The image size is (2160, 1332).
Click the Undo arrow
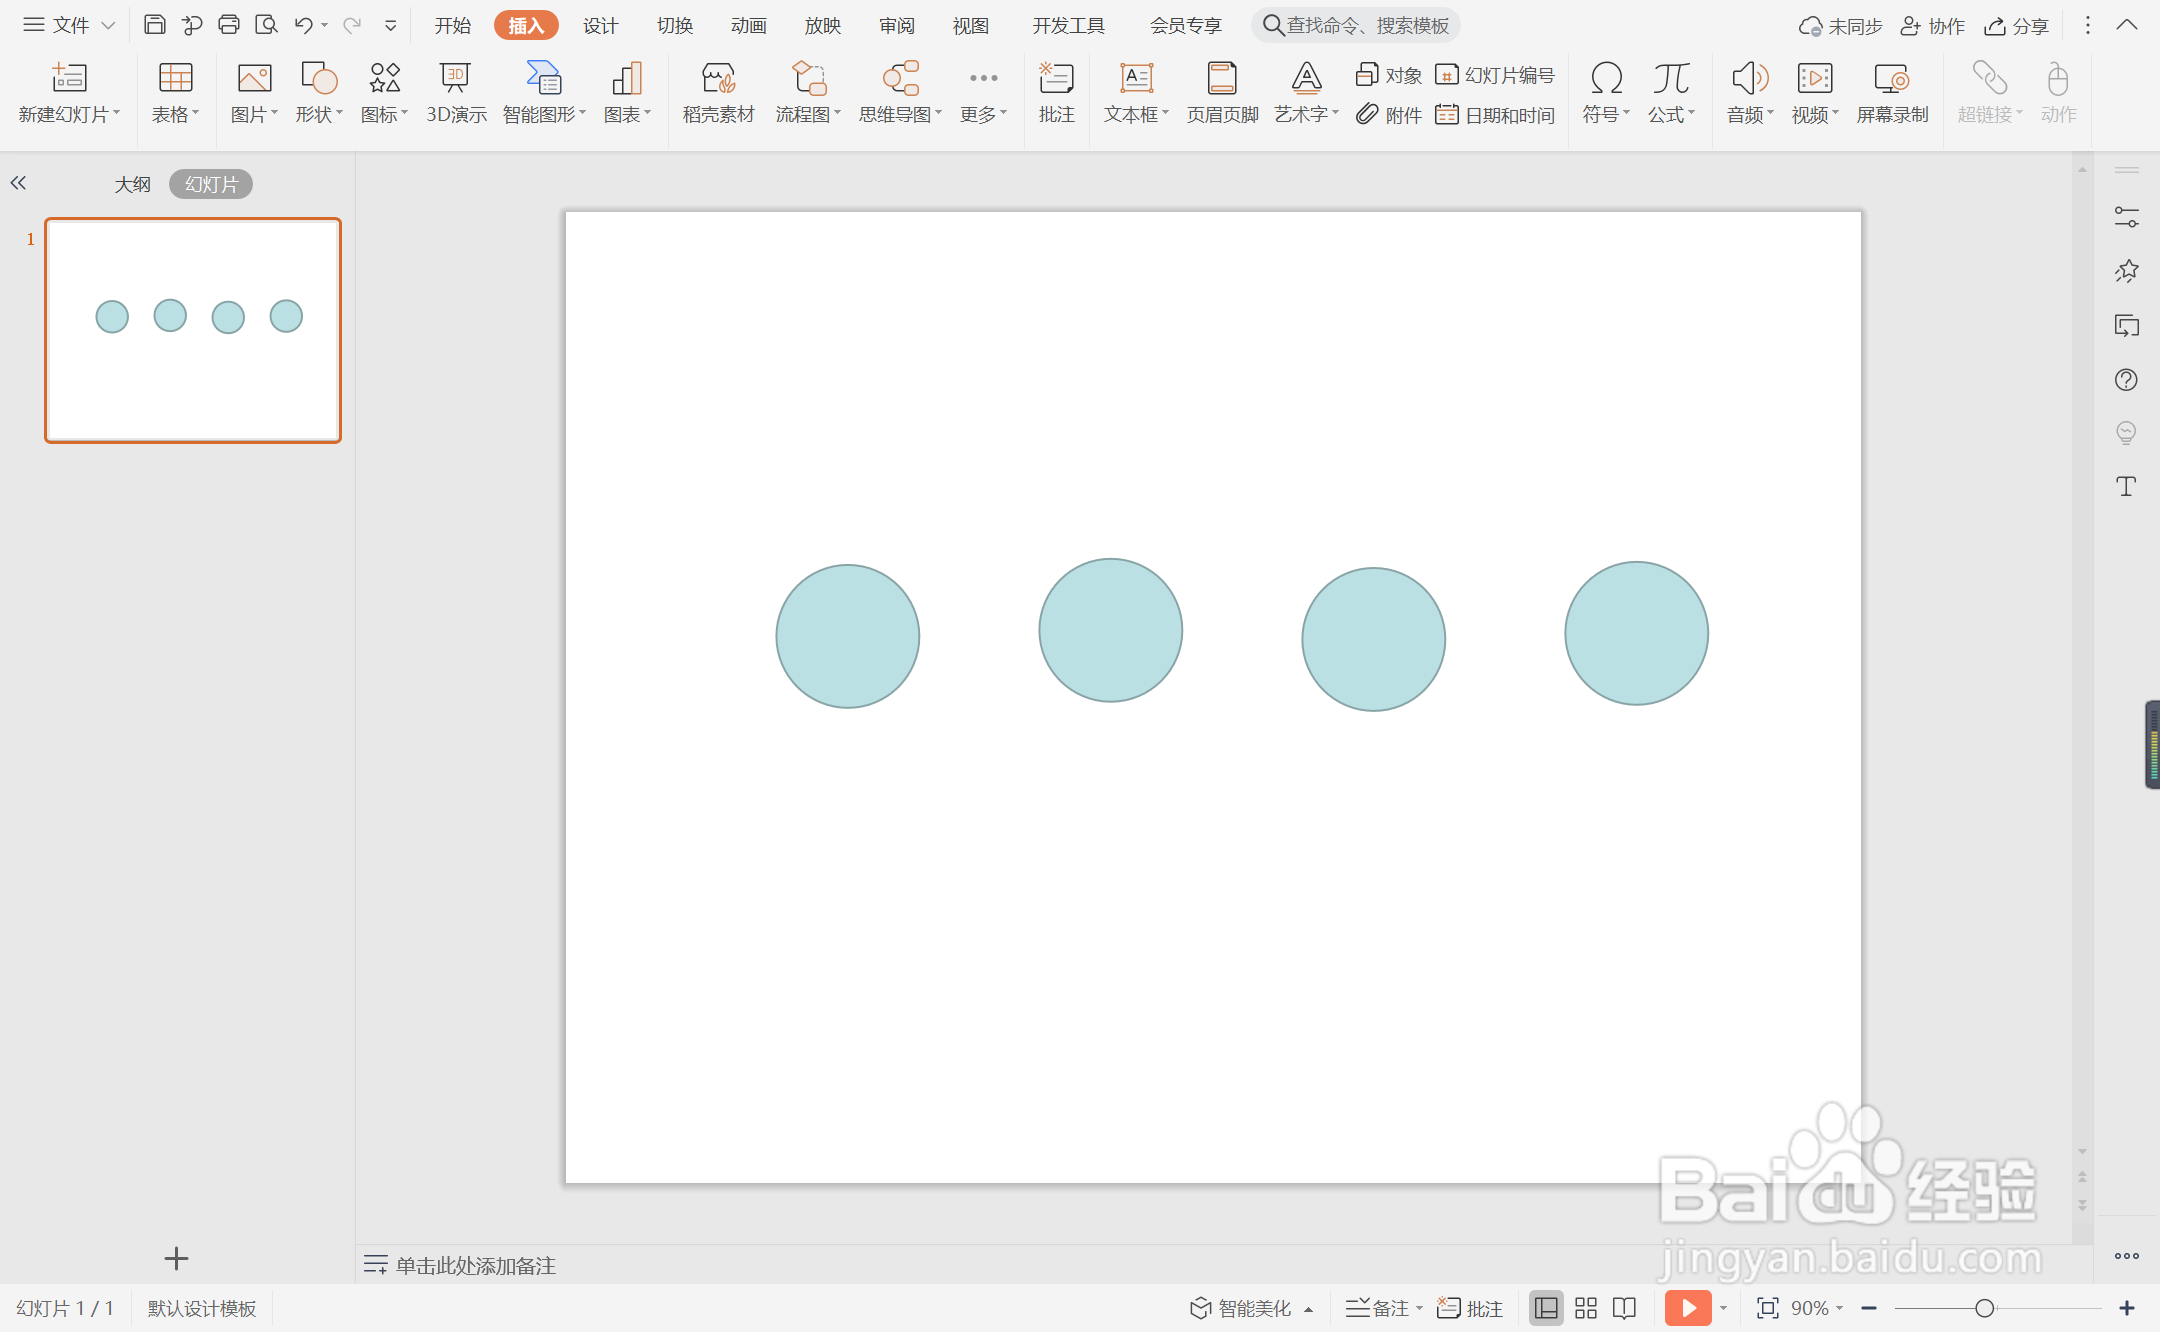point(303,25)
